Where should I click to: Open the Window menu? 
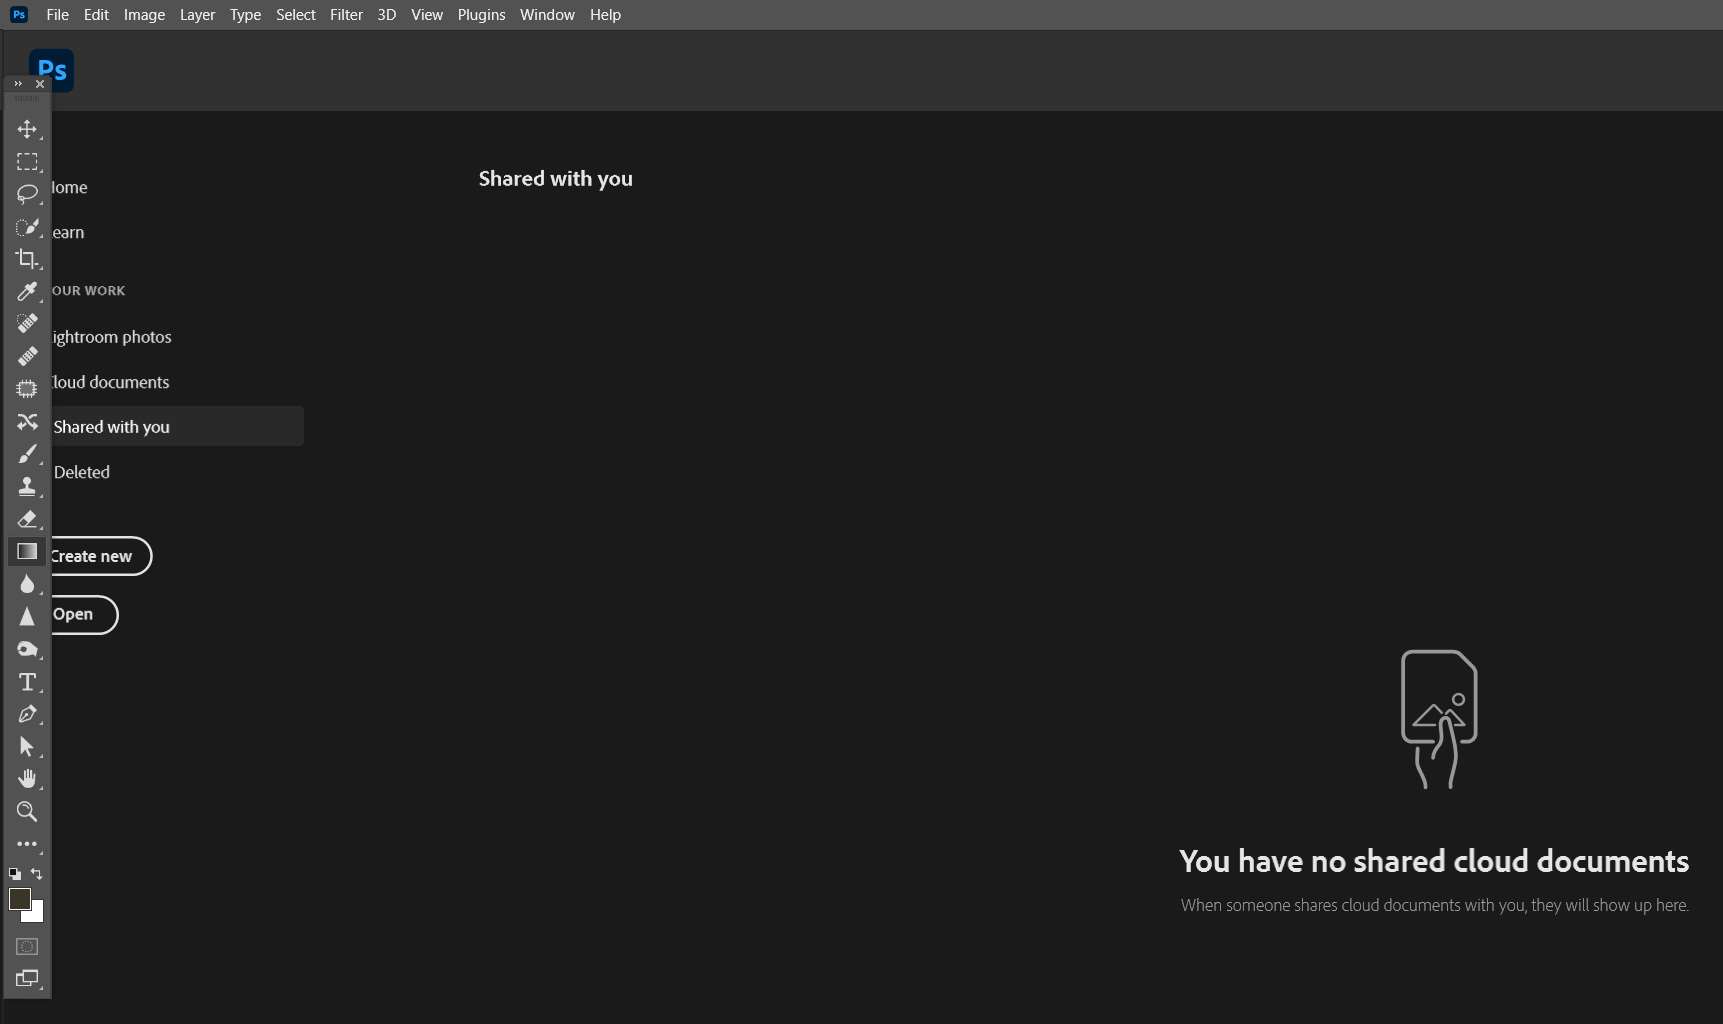(x=546, y=14)
